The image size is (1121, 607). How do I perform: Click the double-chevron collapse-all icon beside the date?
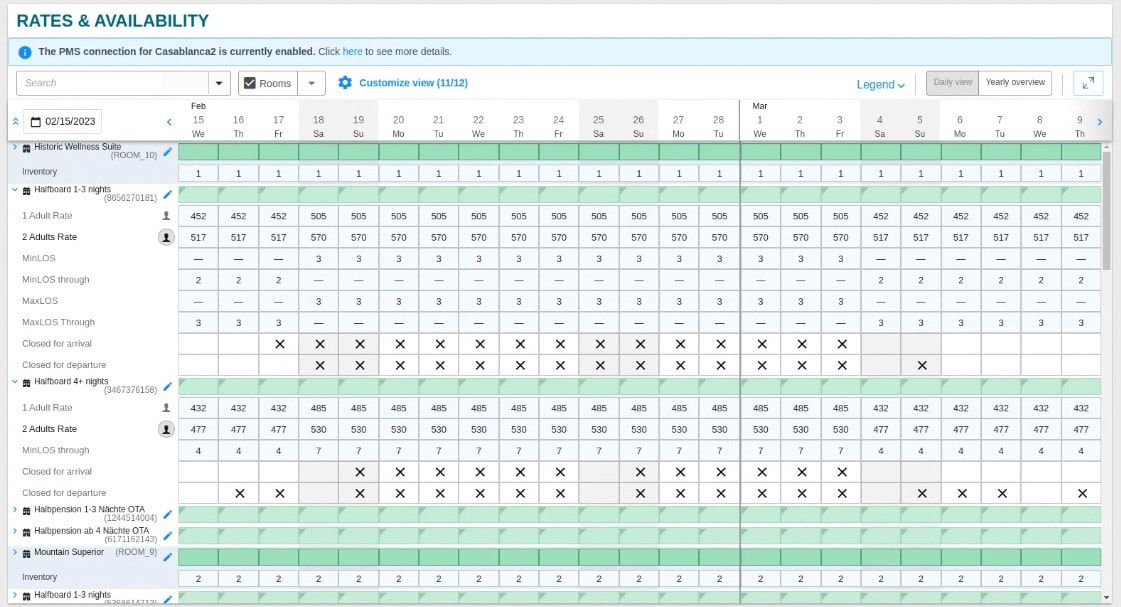[15, 122]
